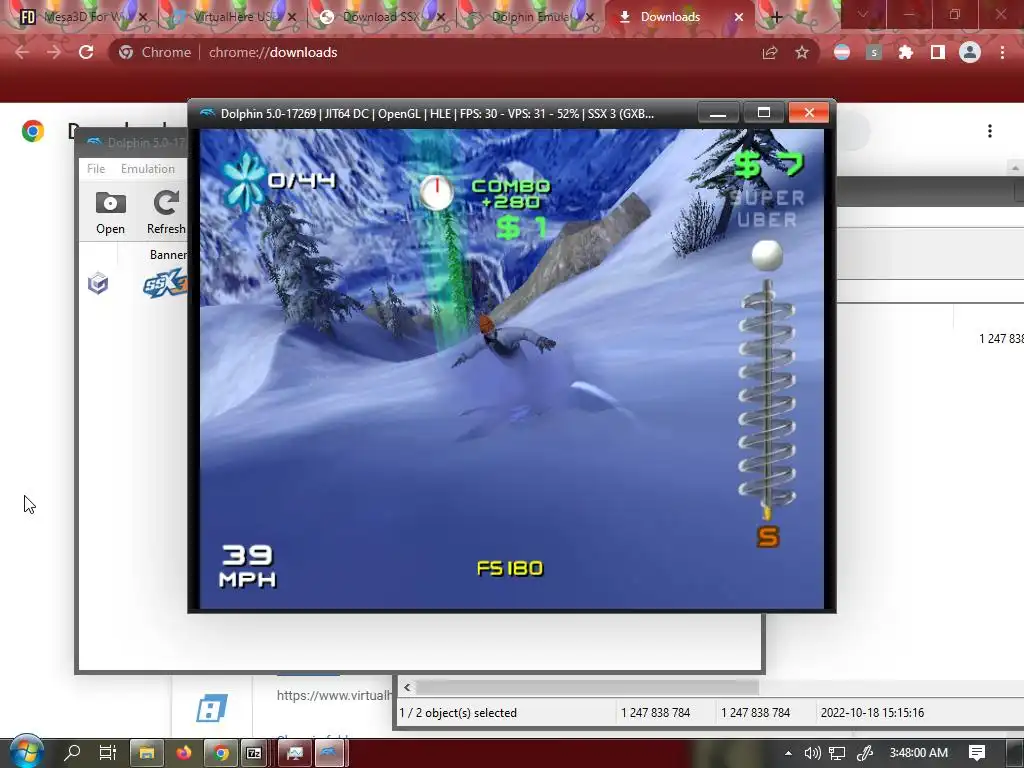This screenshot has height=768, width=1024.
Task: Open the notification center icon
Action: pyautogui.click(x=977, y=753)
